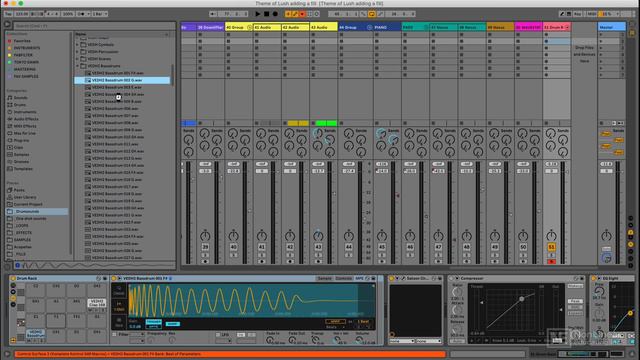The width and height of the screenshot is (640, 360).
Task: Toggle the EQ Eight device activator
Action: (x=594, y=278)
